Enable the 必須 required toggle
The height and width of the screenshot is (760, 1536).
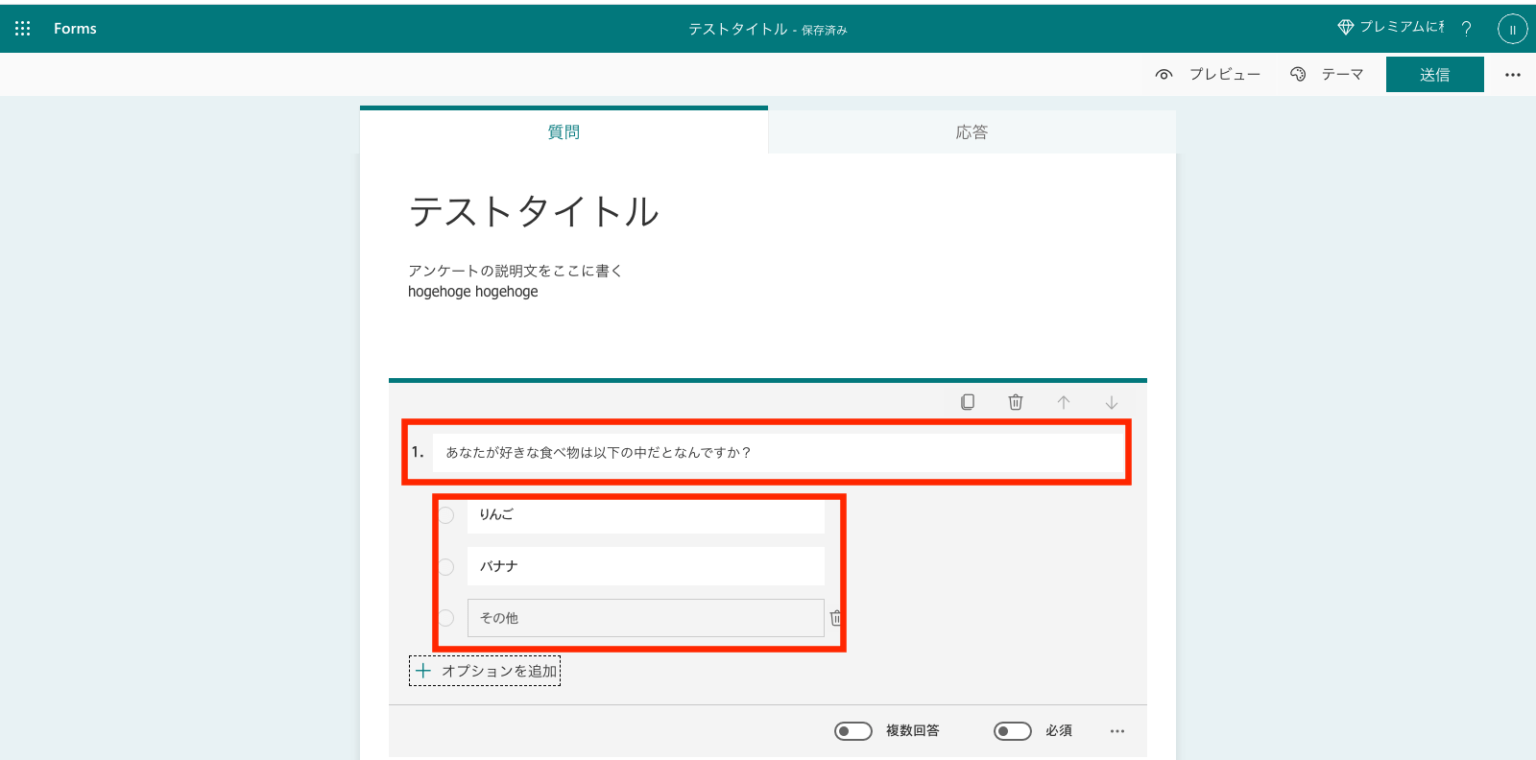coord(1012,731)
